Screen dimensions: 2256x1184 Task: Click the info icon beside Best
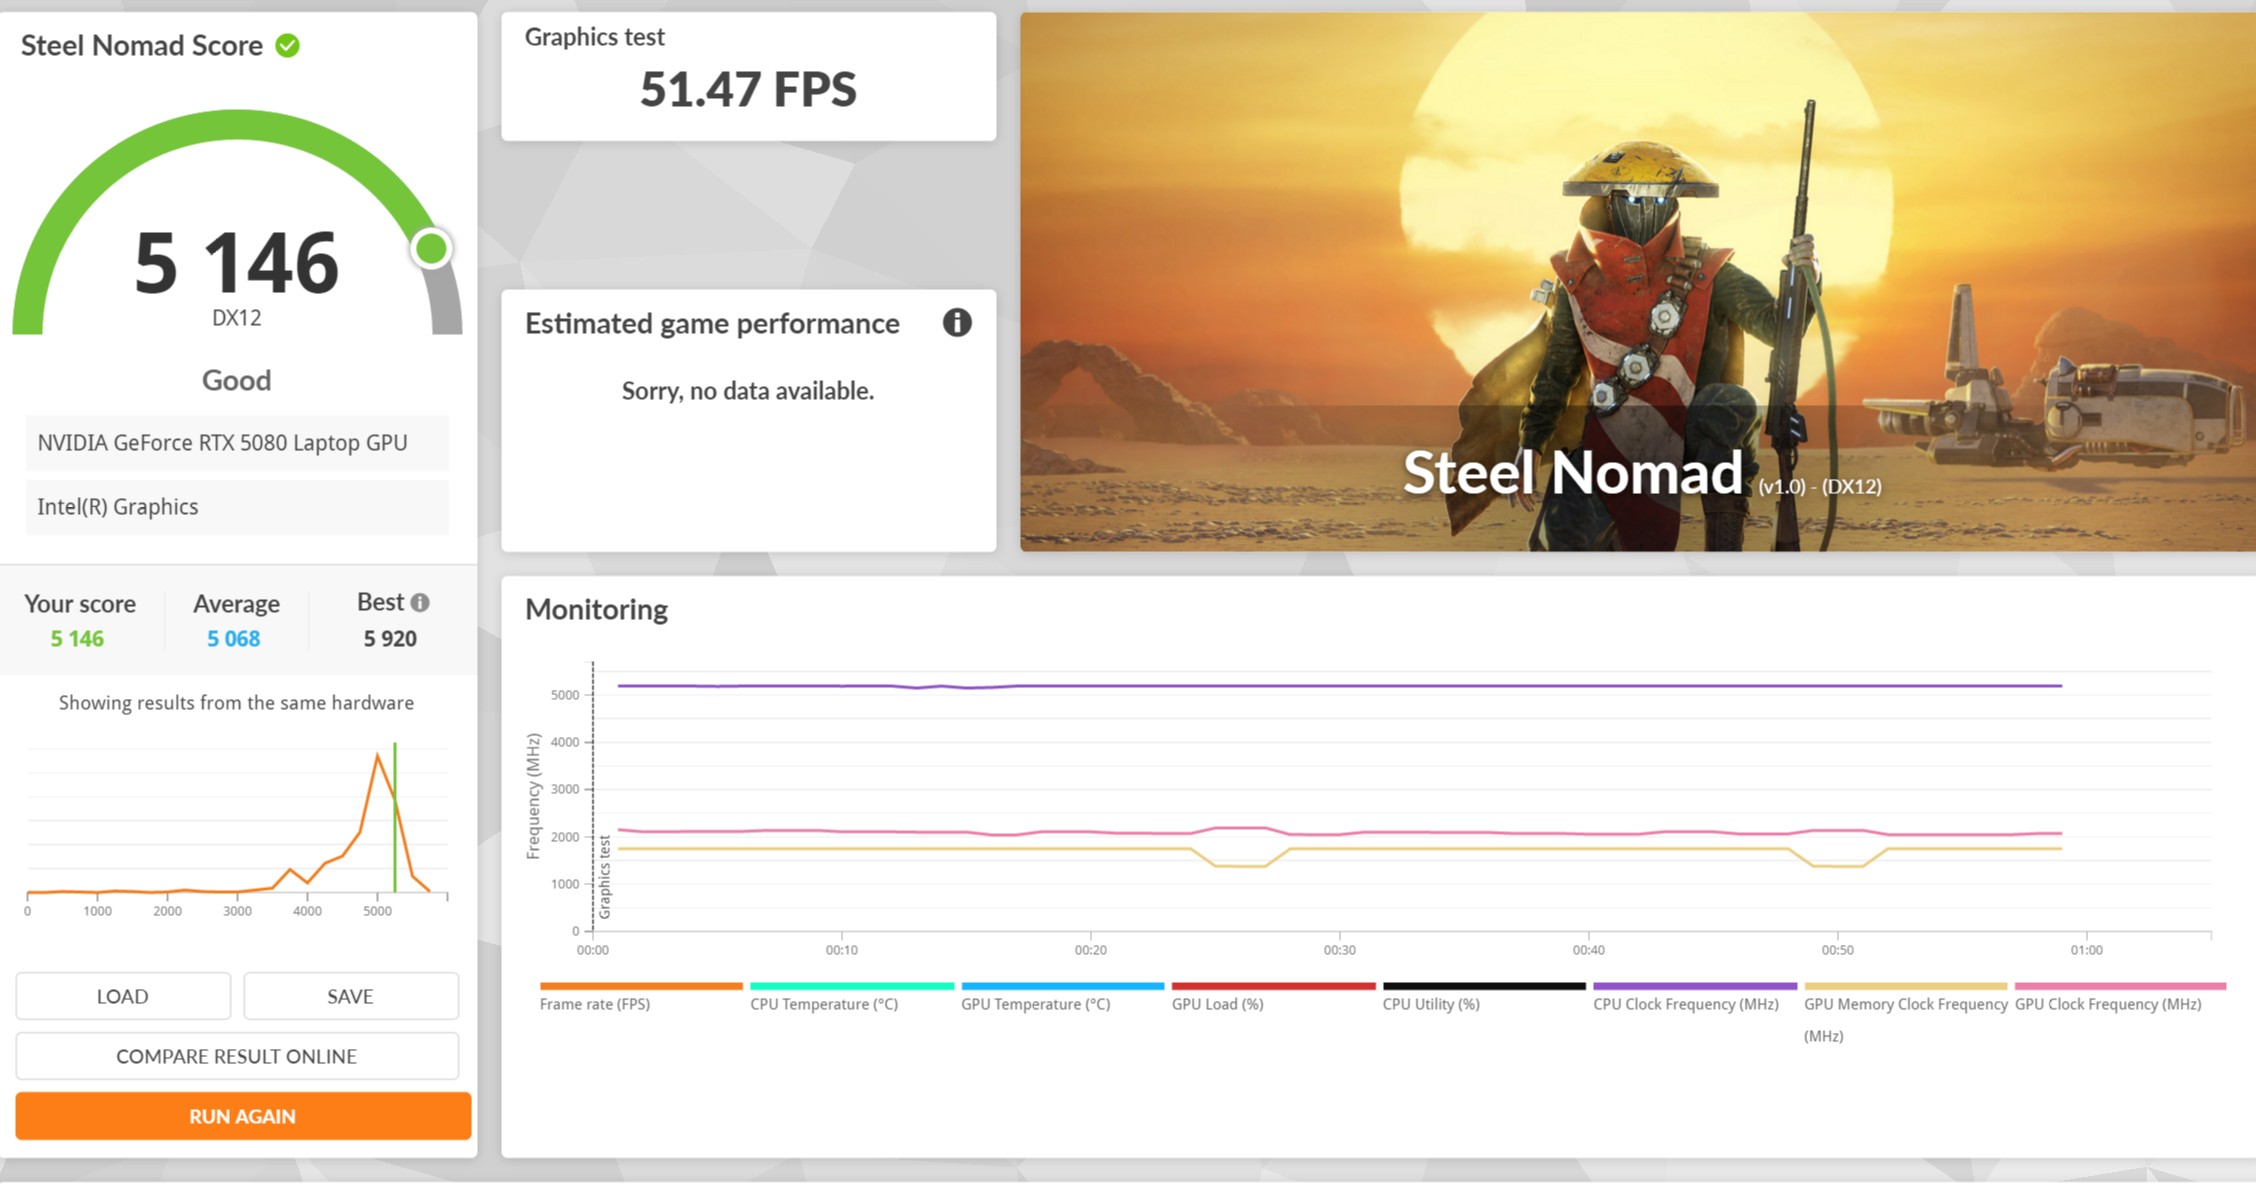point(420,602)
